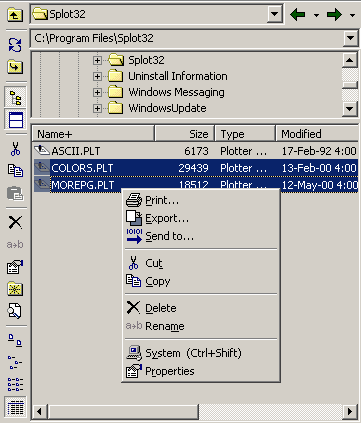Open the Splot32 folder combo dropdown
The width and height of the screenshot is (361, 423).
click(x=275, y=14)
